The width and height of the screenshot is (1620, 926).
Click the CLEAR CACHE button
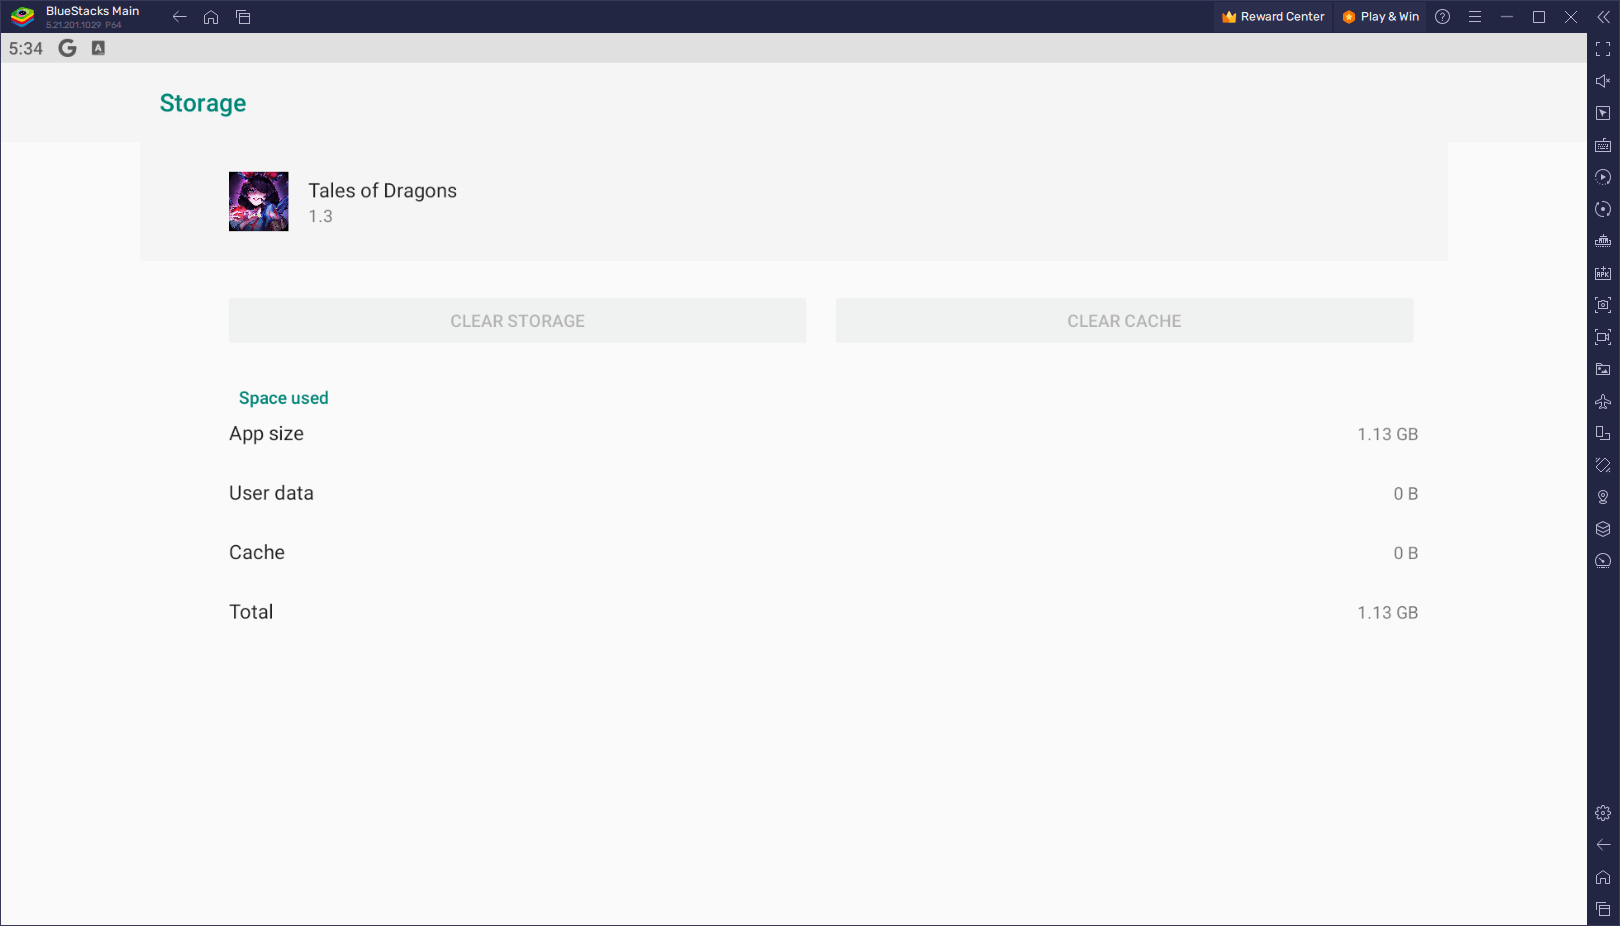1124,321
